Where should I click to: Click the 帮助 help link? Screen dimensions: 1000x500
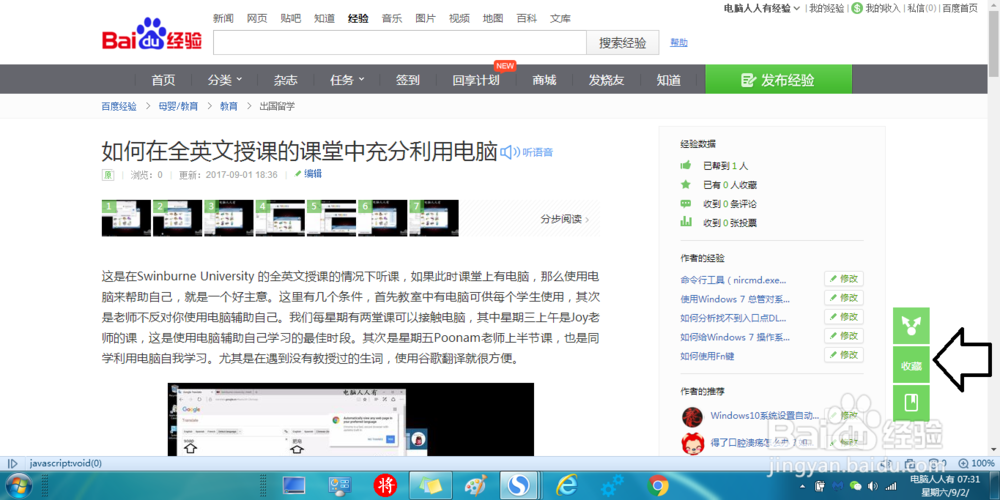(x=679, y=43)
